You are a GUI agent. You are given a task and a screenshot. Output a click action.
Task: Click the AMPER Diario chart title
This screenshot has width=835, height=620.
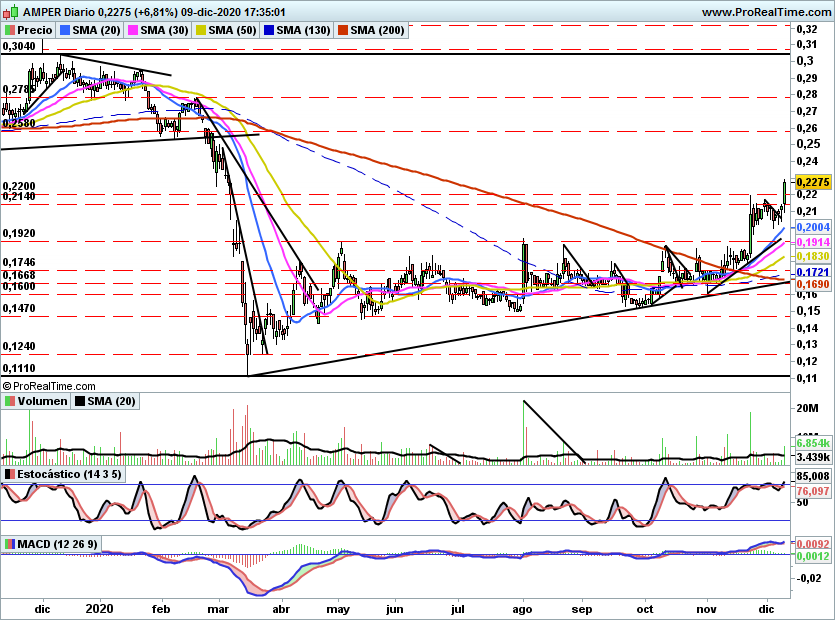tap(59, 12)
